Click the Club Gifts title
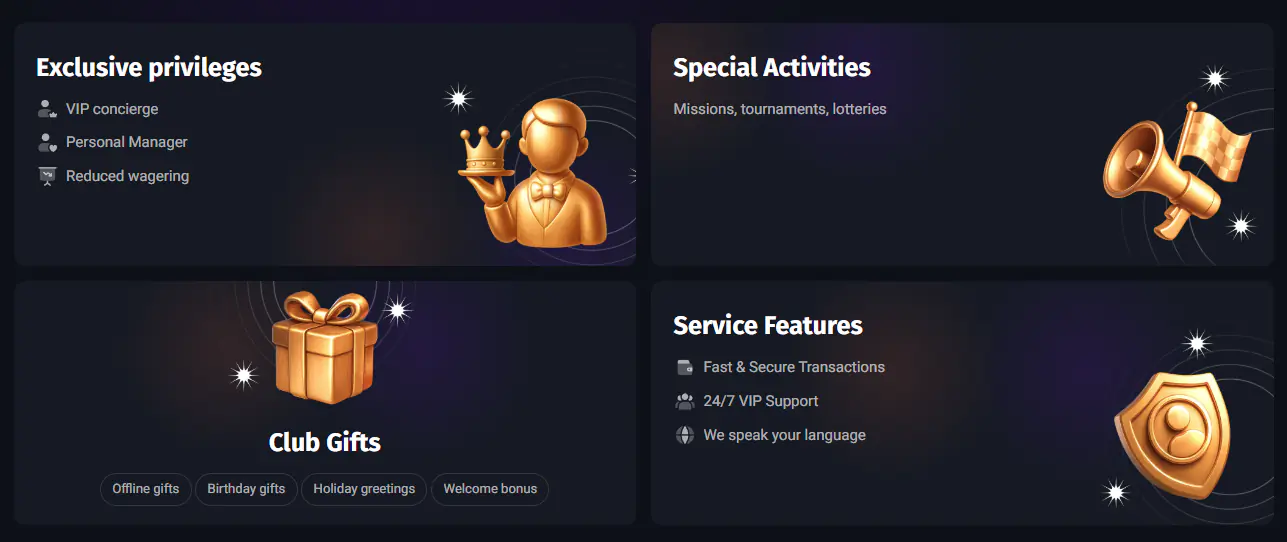 click(325, 442)
